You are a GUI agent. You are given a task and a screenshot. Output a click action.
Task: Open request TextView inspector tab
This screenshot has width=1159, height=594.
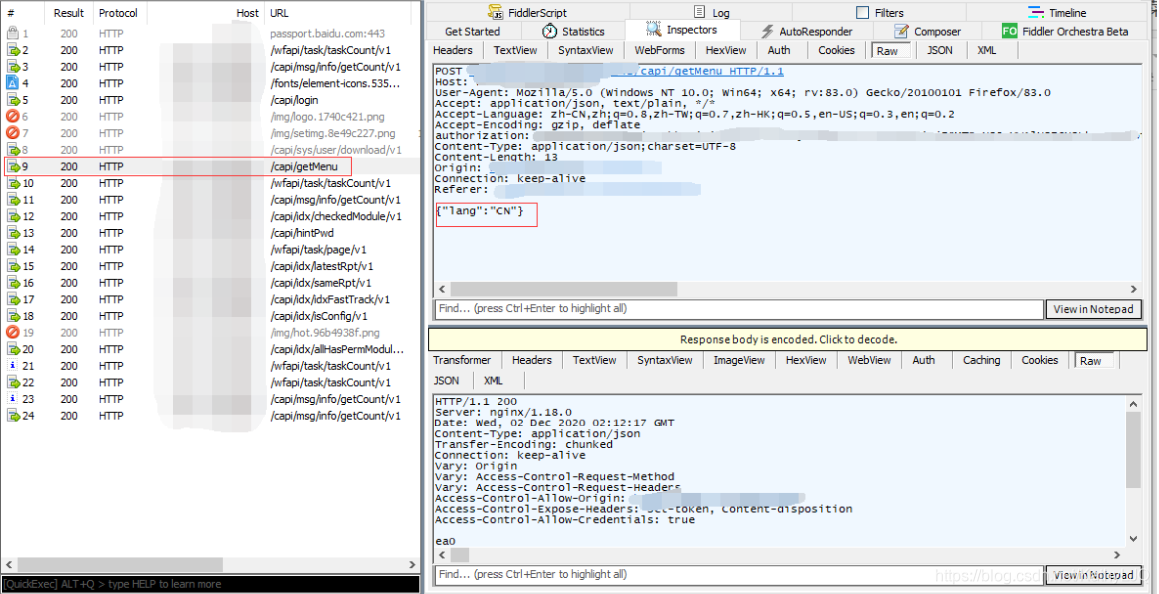[x=515, y=50]
